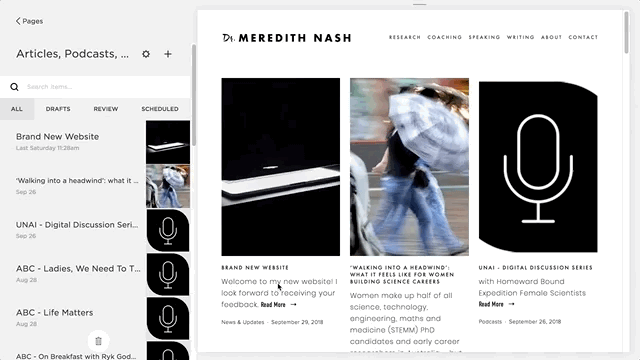The width and height of the screenshot is (640, 360).
Task: Click the preview expand handle at top
Action: [419, 4]
